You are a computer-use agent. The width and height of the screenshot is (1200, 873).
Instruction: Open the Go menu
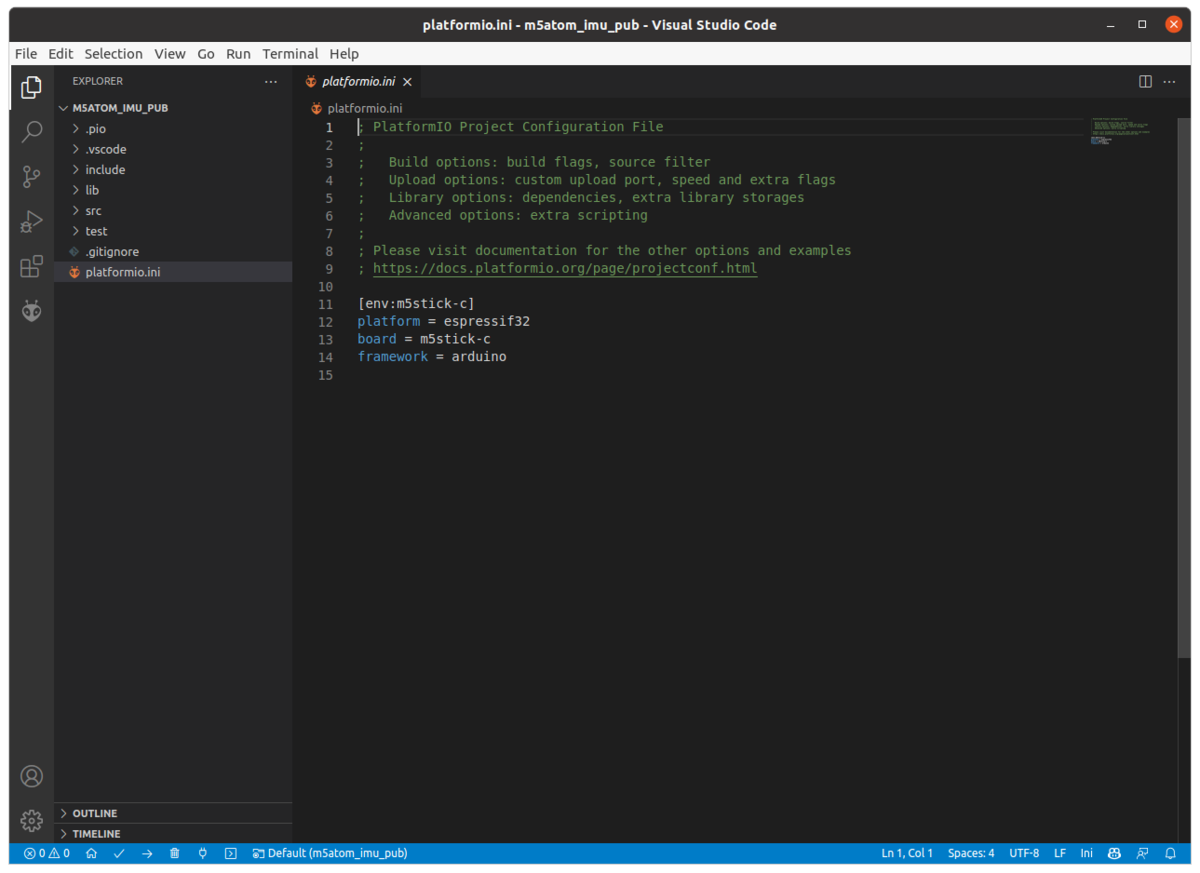206,54
